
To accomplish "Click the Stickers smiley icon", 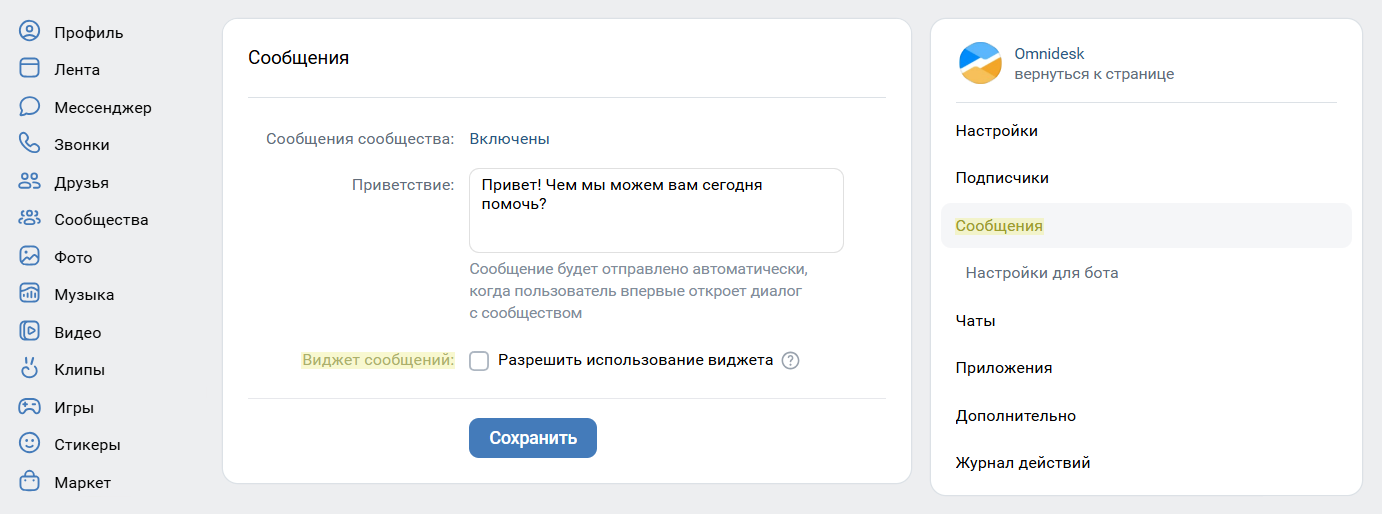I will tap(30, 444).
